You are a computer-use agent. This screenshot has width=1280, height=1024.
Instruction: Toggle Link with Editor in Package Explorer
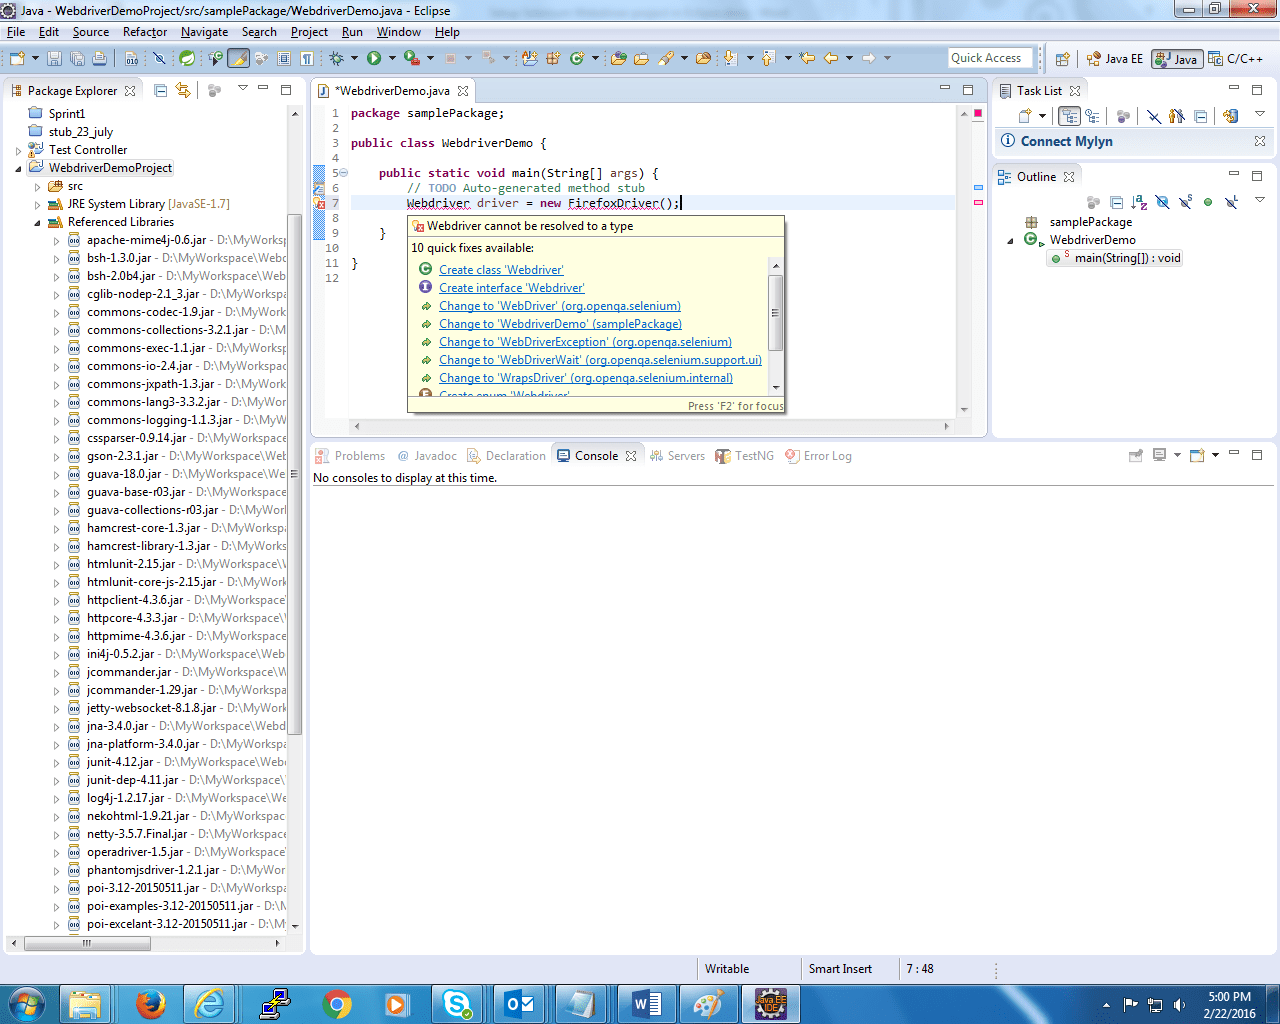click(183, 91)
